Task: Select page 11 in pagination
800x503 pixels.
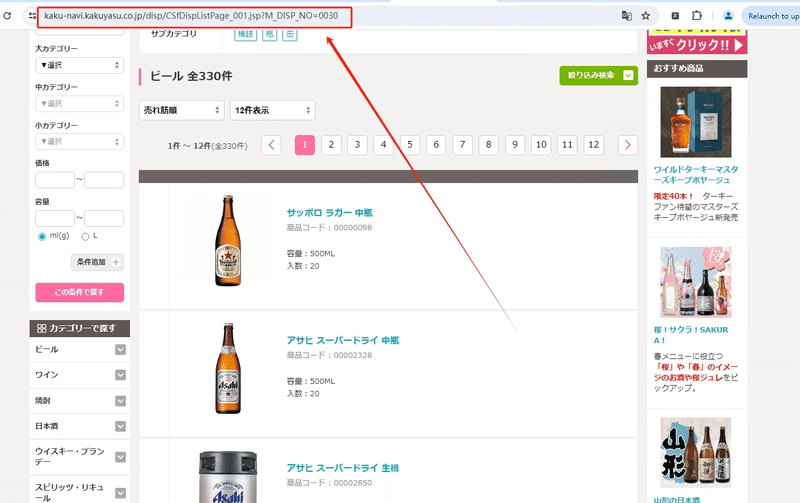Action: coord(567,145)
